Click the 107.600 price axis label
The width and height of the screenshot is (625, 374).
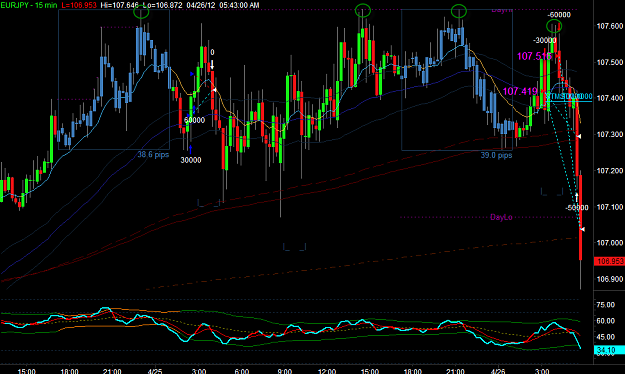click(x=609, y=26)
